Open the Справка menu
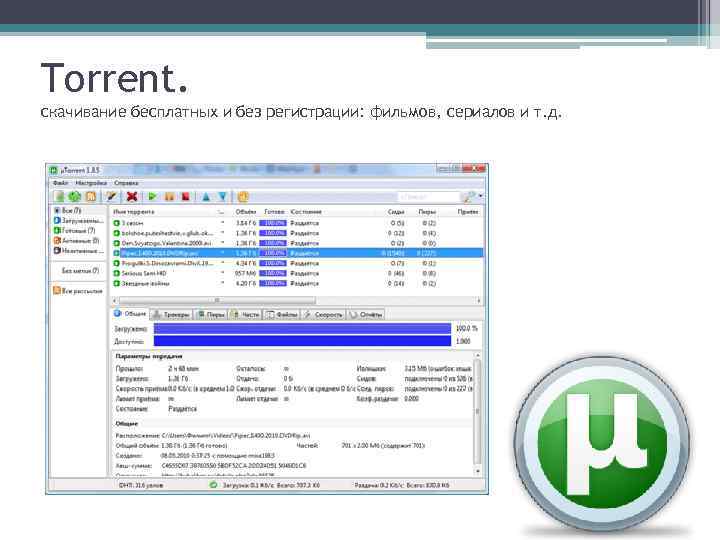This screenshot has height=540, width=720. [126, 183]
